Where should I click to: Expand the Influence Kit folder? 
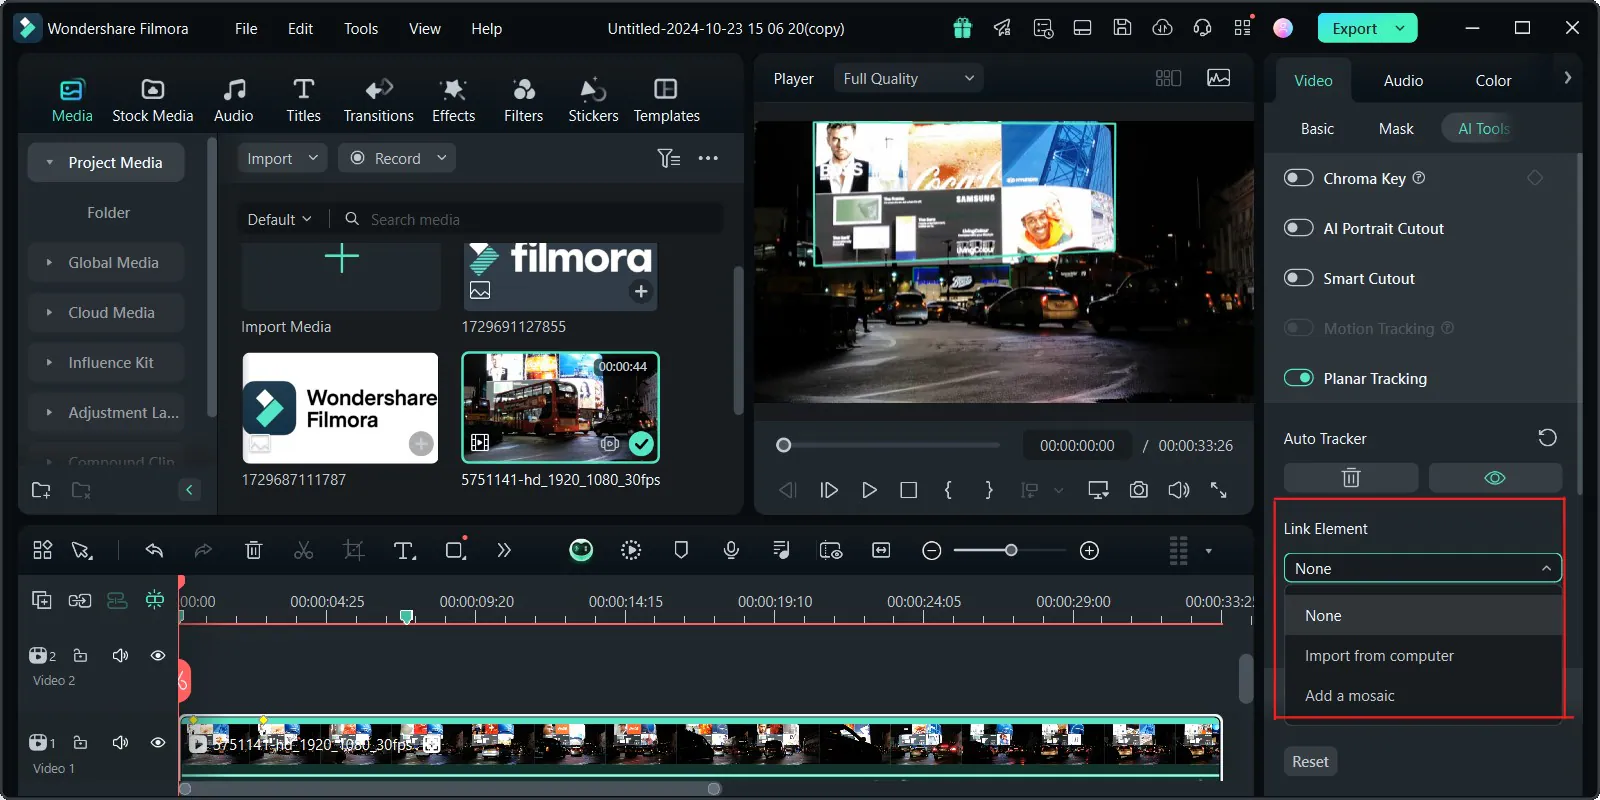(x=106, y=362)
